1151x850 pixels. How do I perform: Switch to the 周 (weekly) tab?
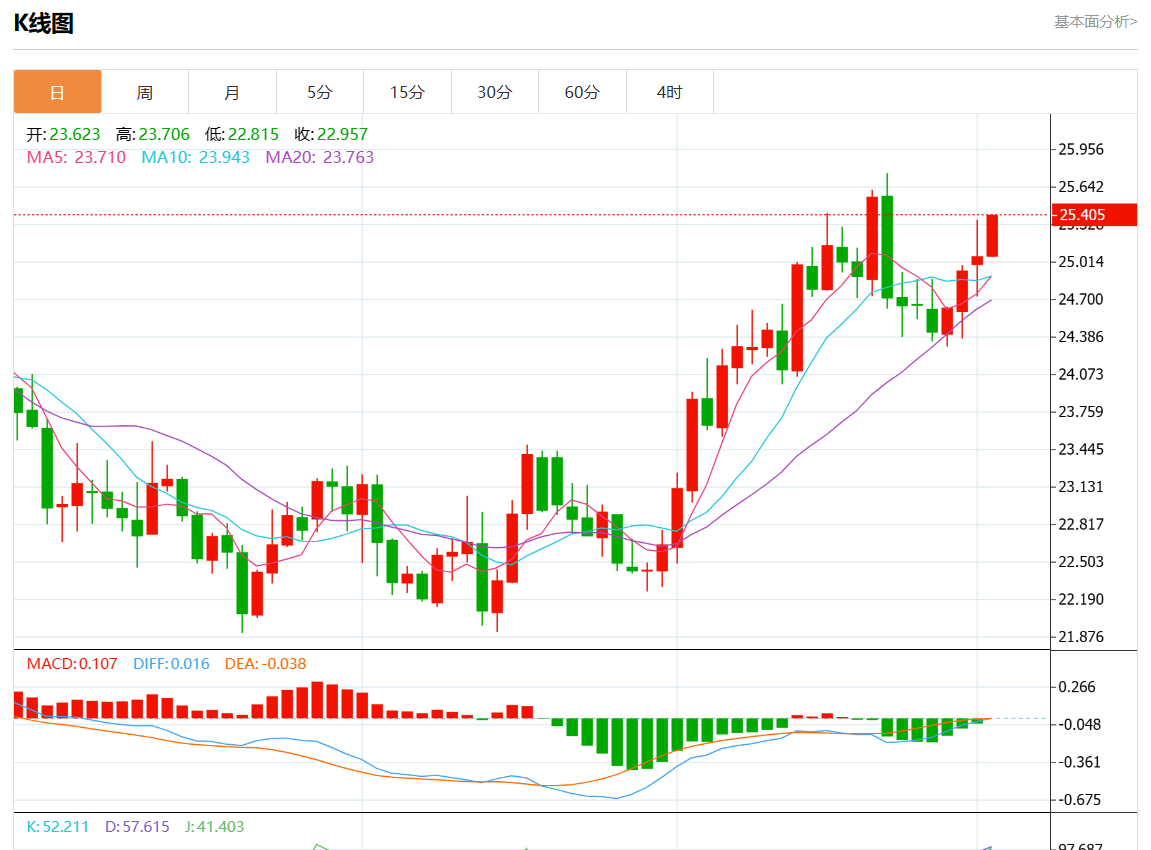coord(145,92)
